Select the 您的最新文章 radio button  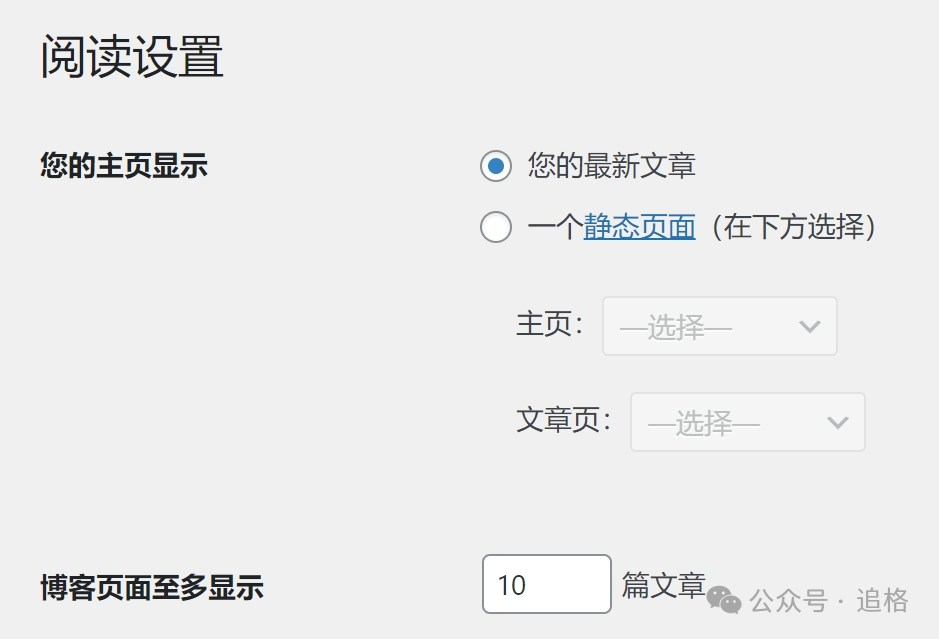point(496,166)
